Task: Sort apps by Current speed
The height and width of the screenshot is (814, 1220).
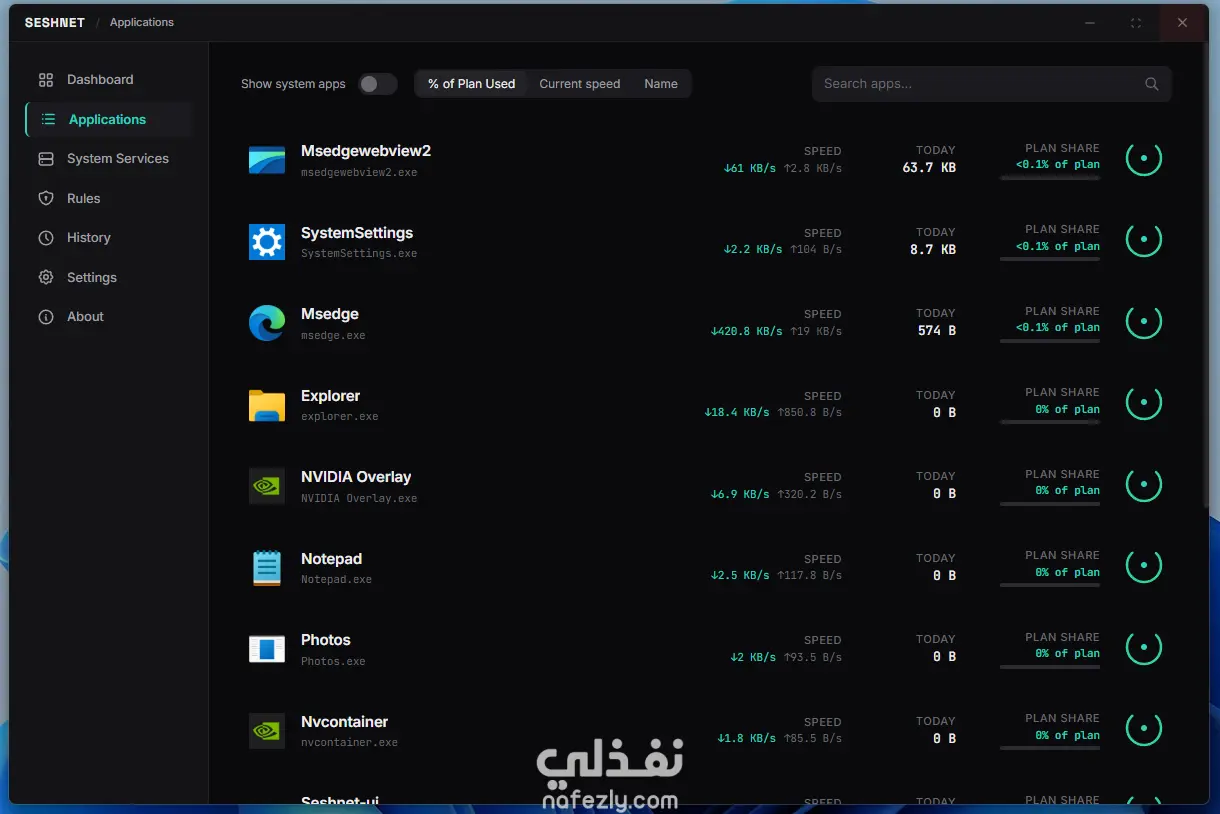Action: [x=580, y=84]
